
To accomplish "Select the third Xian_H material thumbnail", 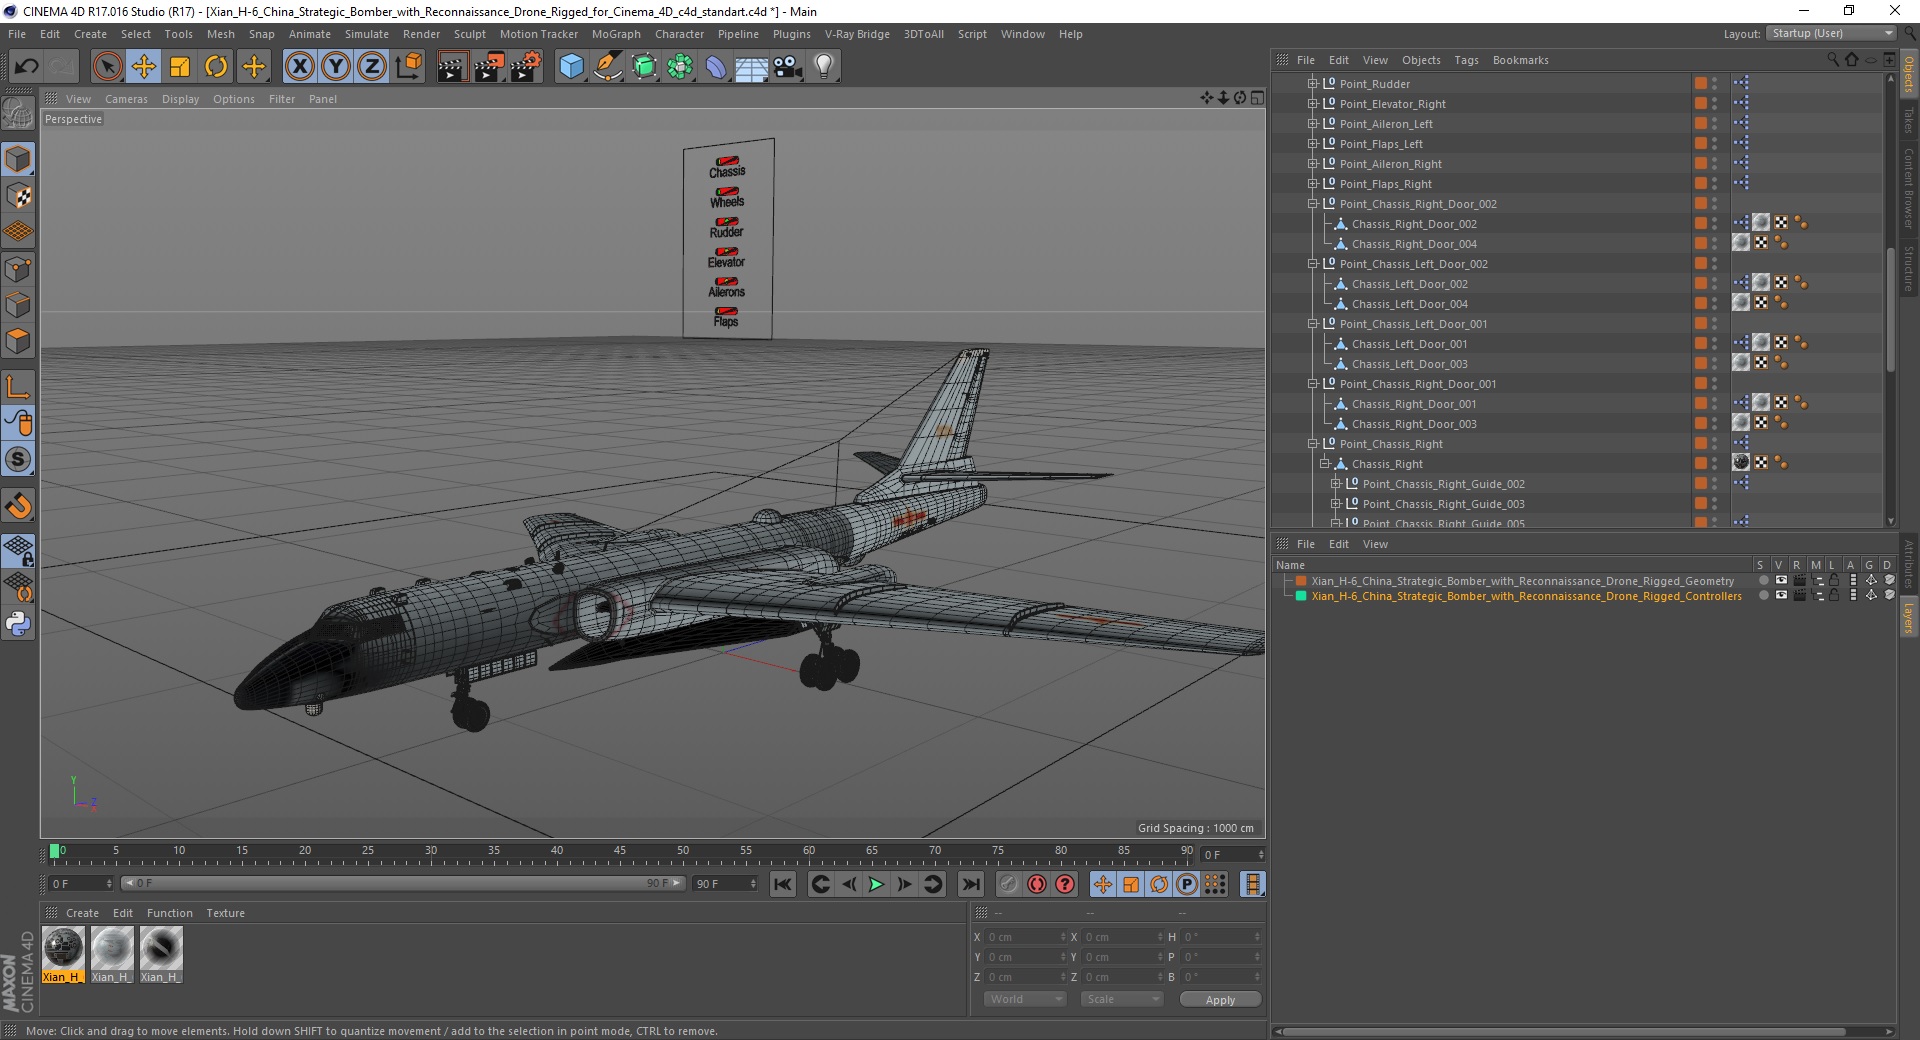I will [x=161, y=954].
